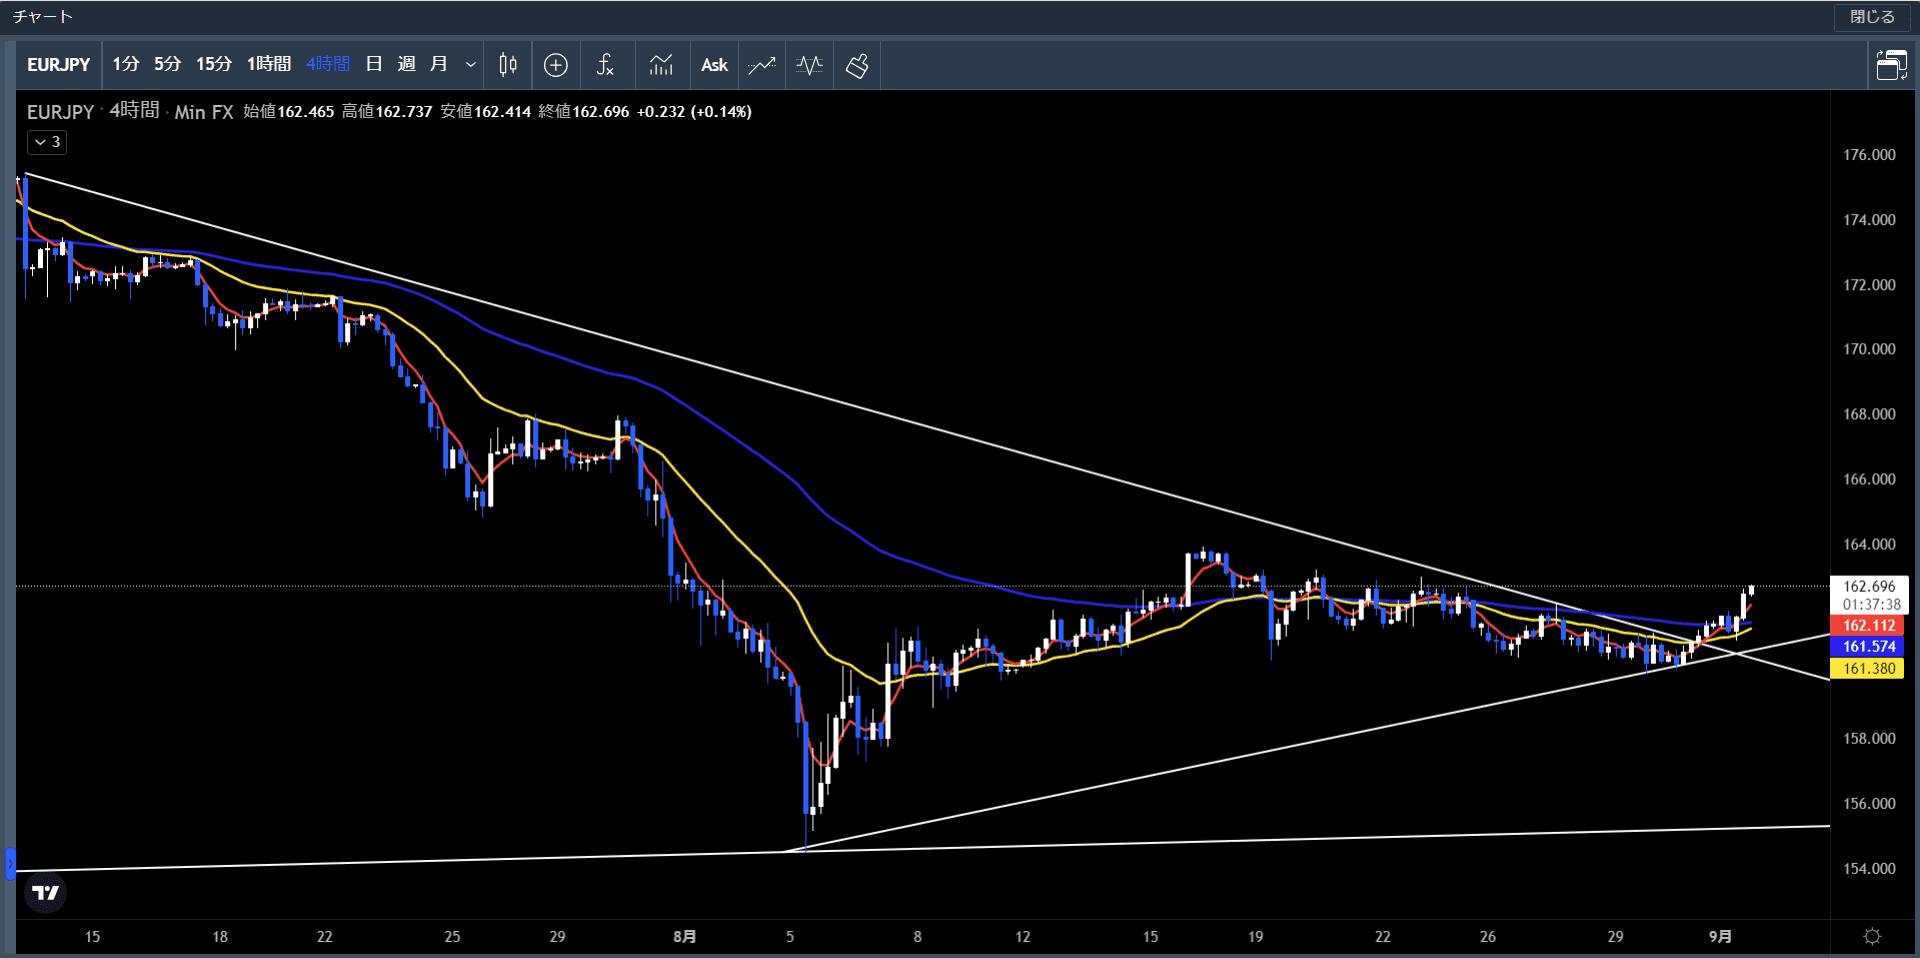Click the EURJPY chart legend title
This screenshot has width=1920, height=958.
tap(60, 112)
